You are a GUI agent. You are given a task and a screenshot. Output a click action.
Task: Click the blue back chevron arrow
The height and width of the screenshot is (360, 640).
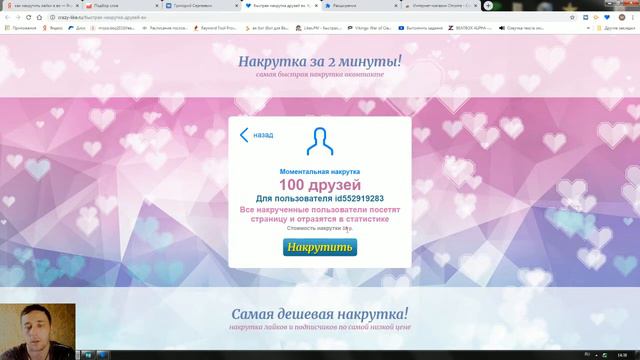[244, 135]
